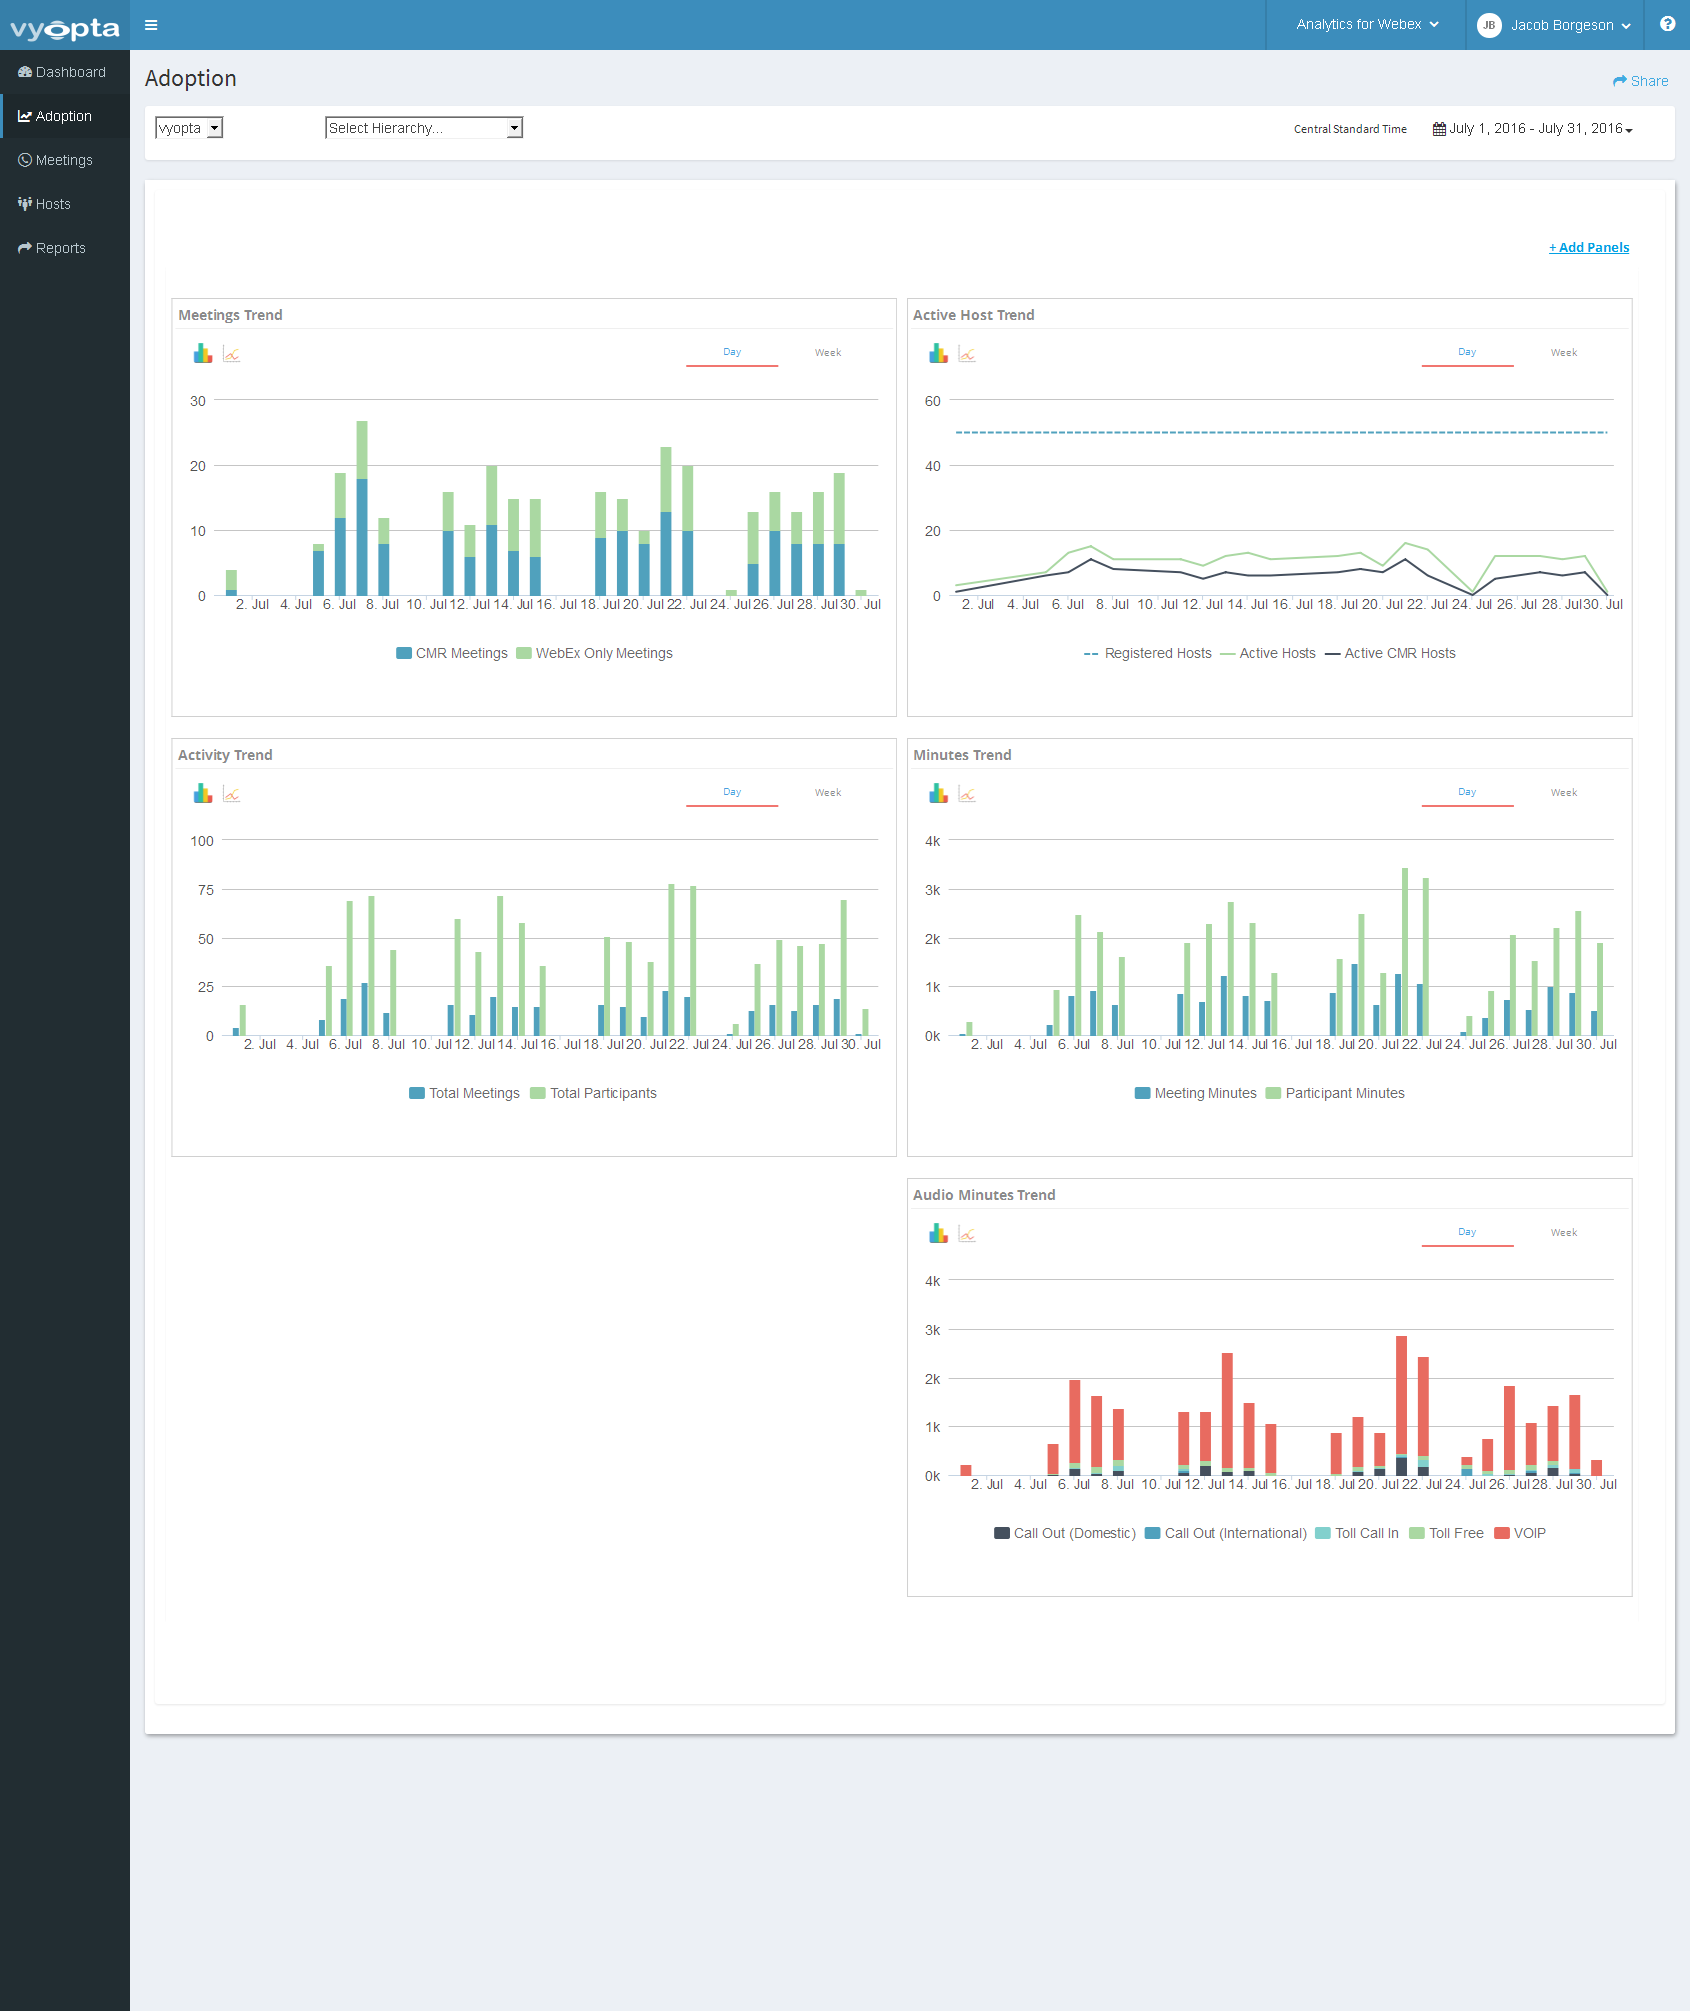
Task: Select Day tab in Audio Minutes Trend
Action: pyautogui.click(x=1467, y=1233)
